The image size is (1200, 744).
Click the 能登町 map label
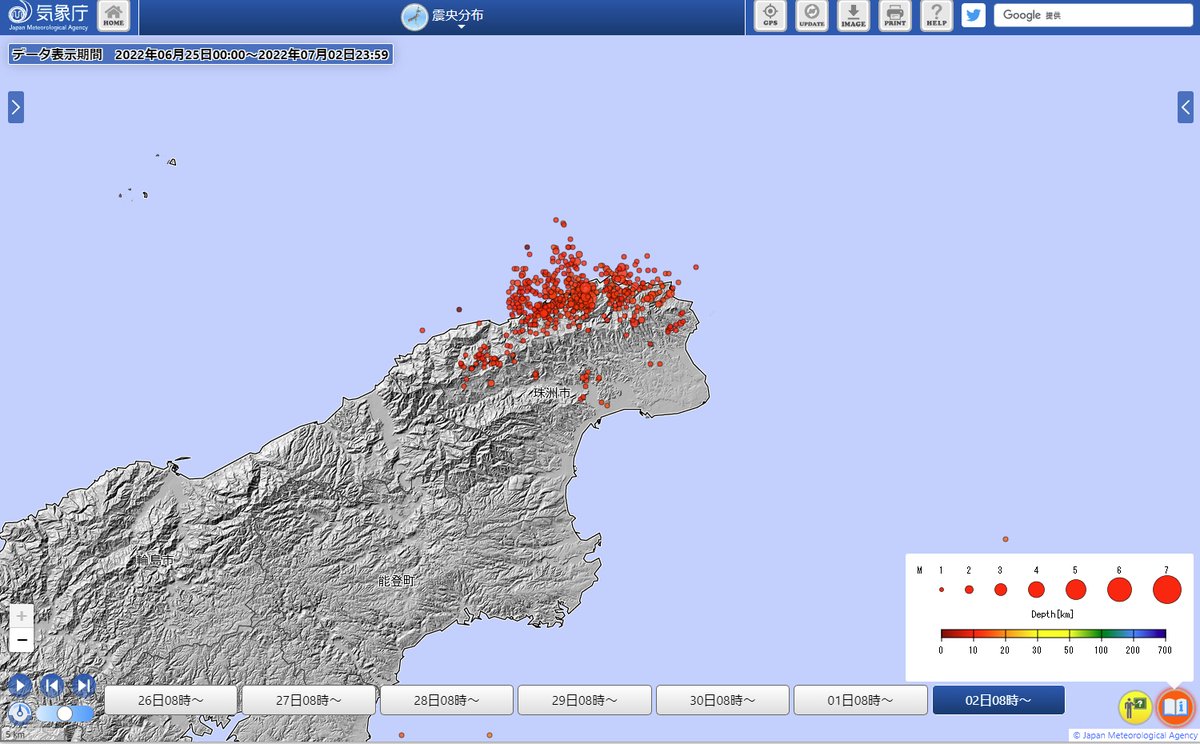click(x=396, y=580)
